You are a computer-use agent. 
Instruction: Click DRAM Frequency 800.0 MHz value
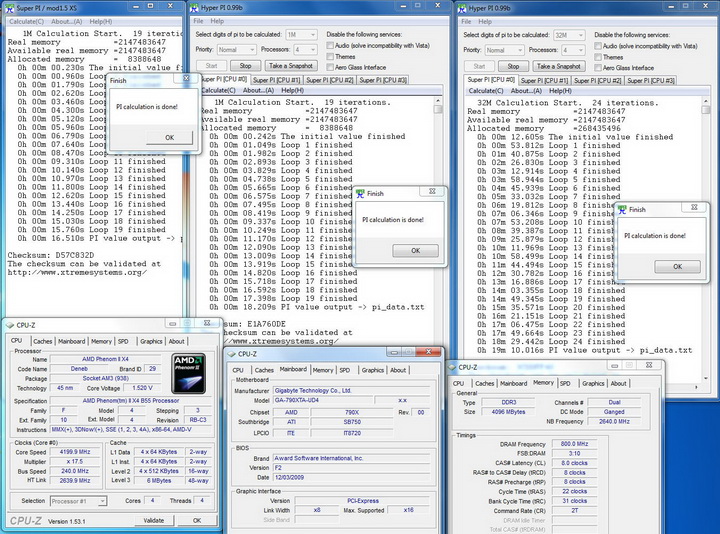[x=574, y=444]
